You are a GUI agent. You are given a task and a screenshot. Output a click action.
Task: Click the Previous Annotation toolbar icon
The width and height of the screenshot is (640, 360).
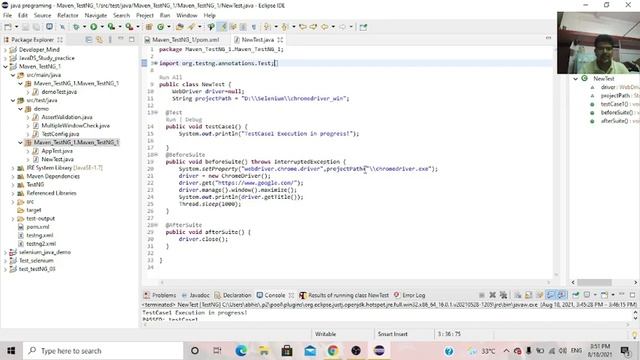coord(285,27)
